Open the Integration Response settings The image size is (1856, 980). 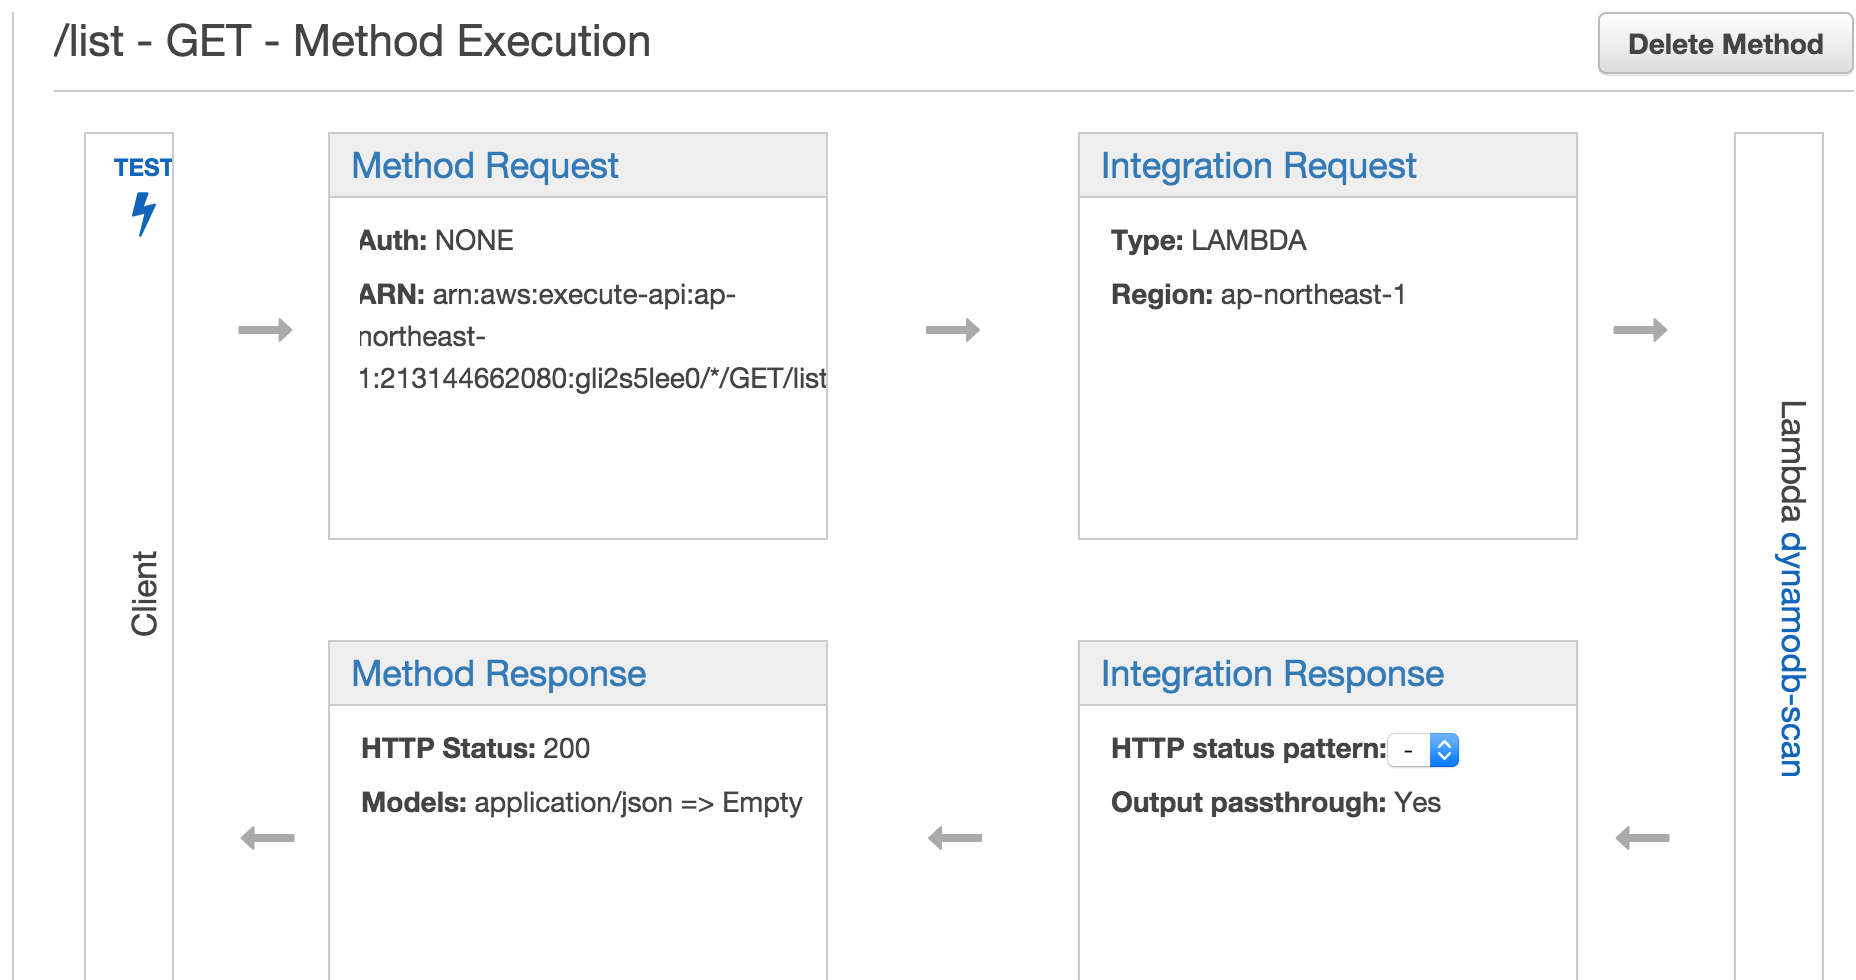coord(1272,673)
